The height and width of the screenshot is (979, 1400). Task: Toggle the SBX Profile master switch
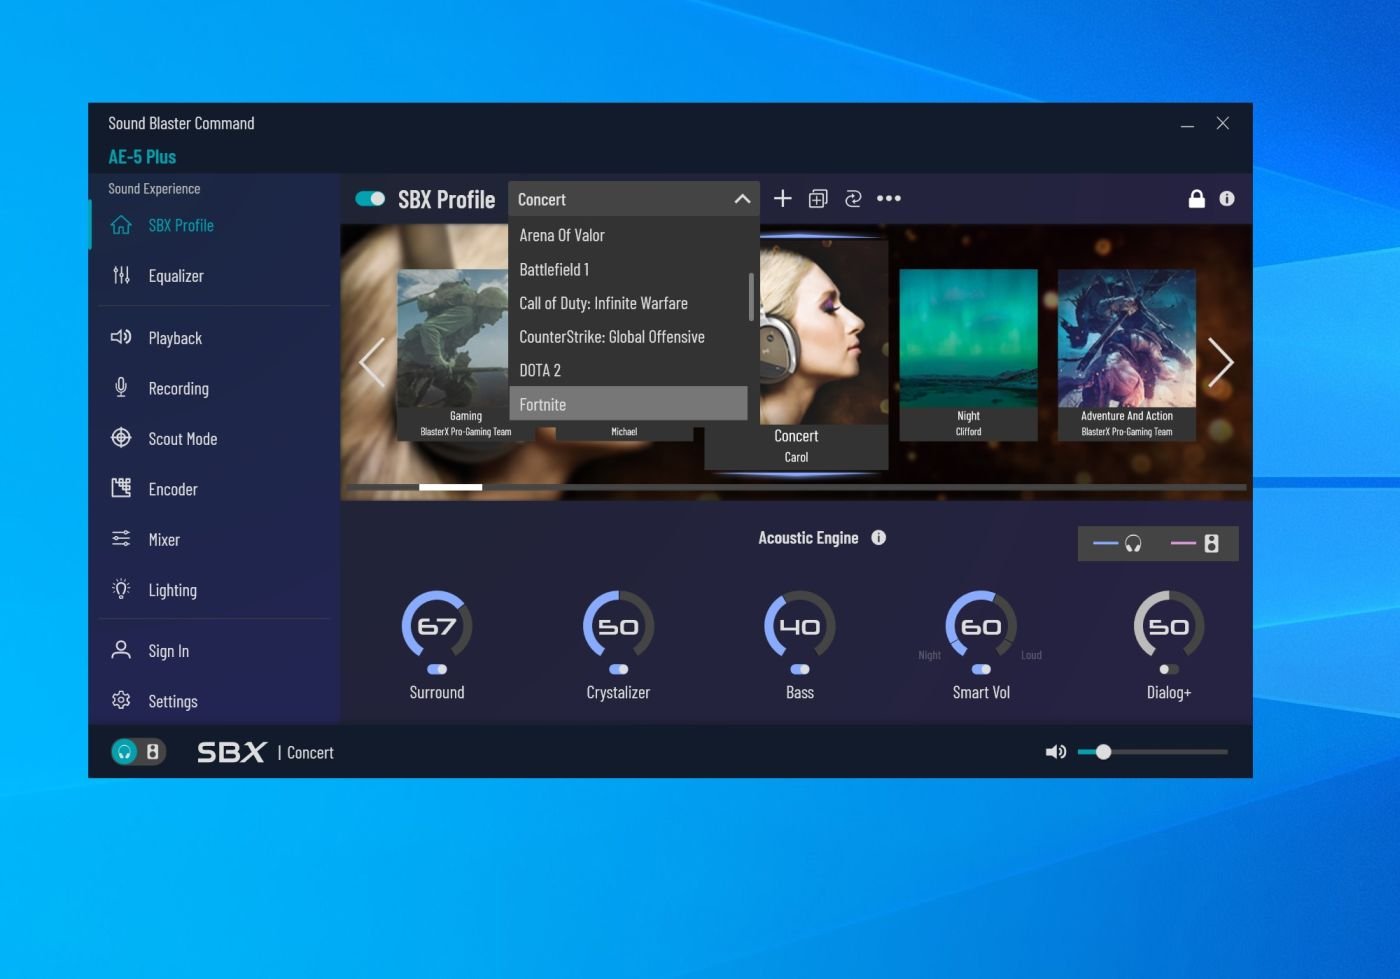tap(370, 199)
